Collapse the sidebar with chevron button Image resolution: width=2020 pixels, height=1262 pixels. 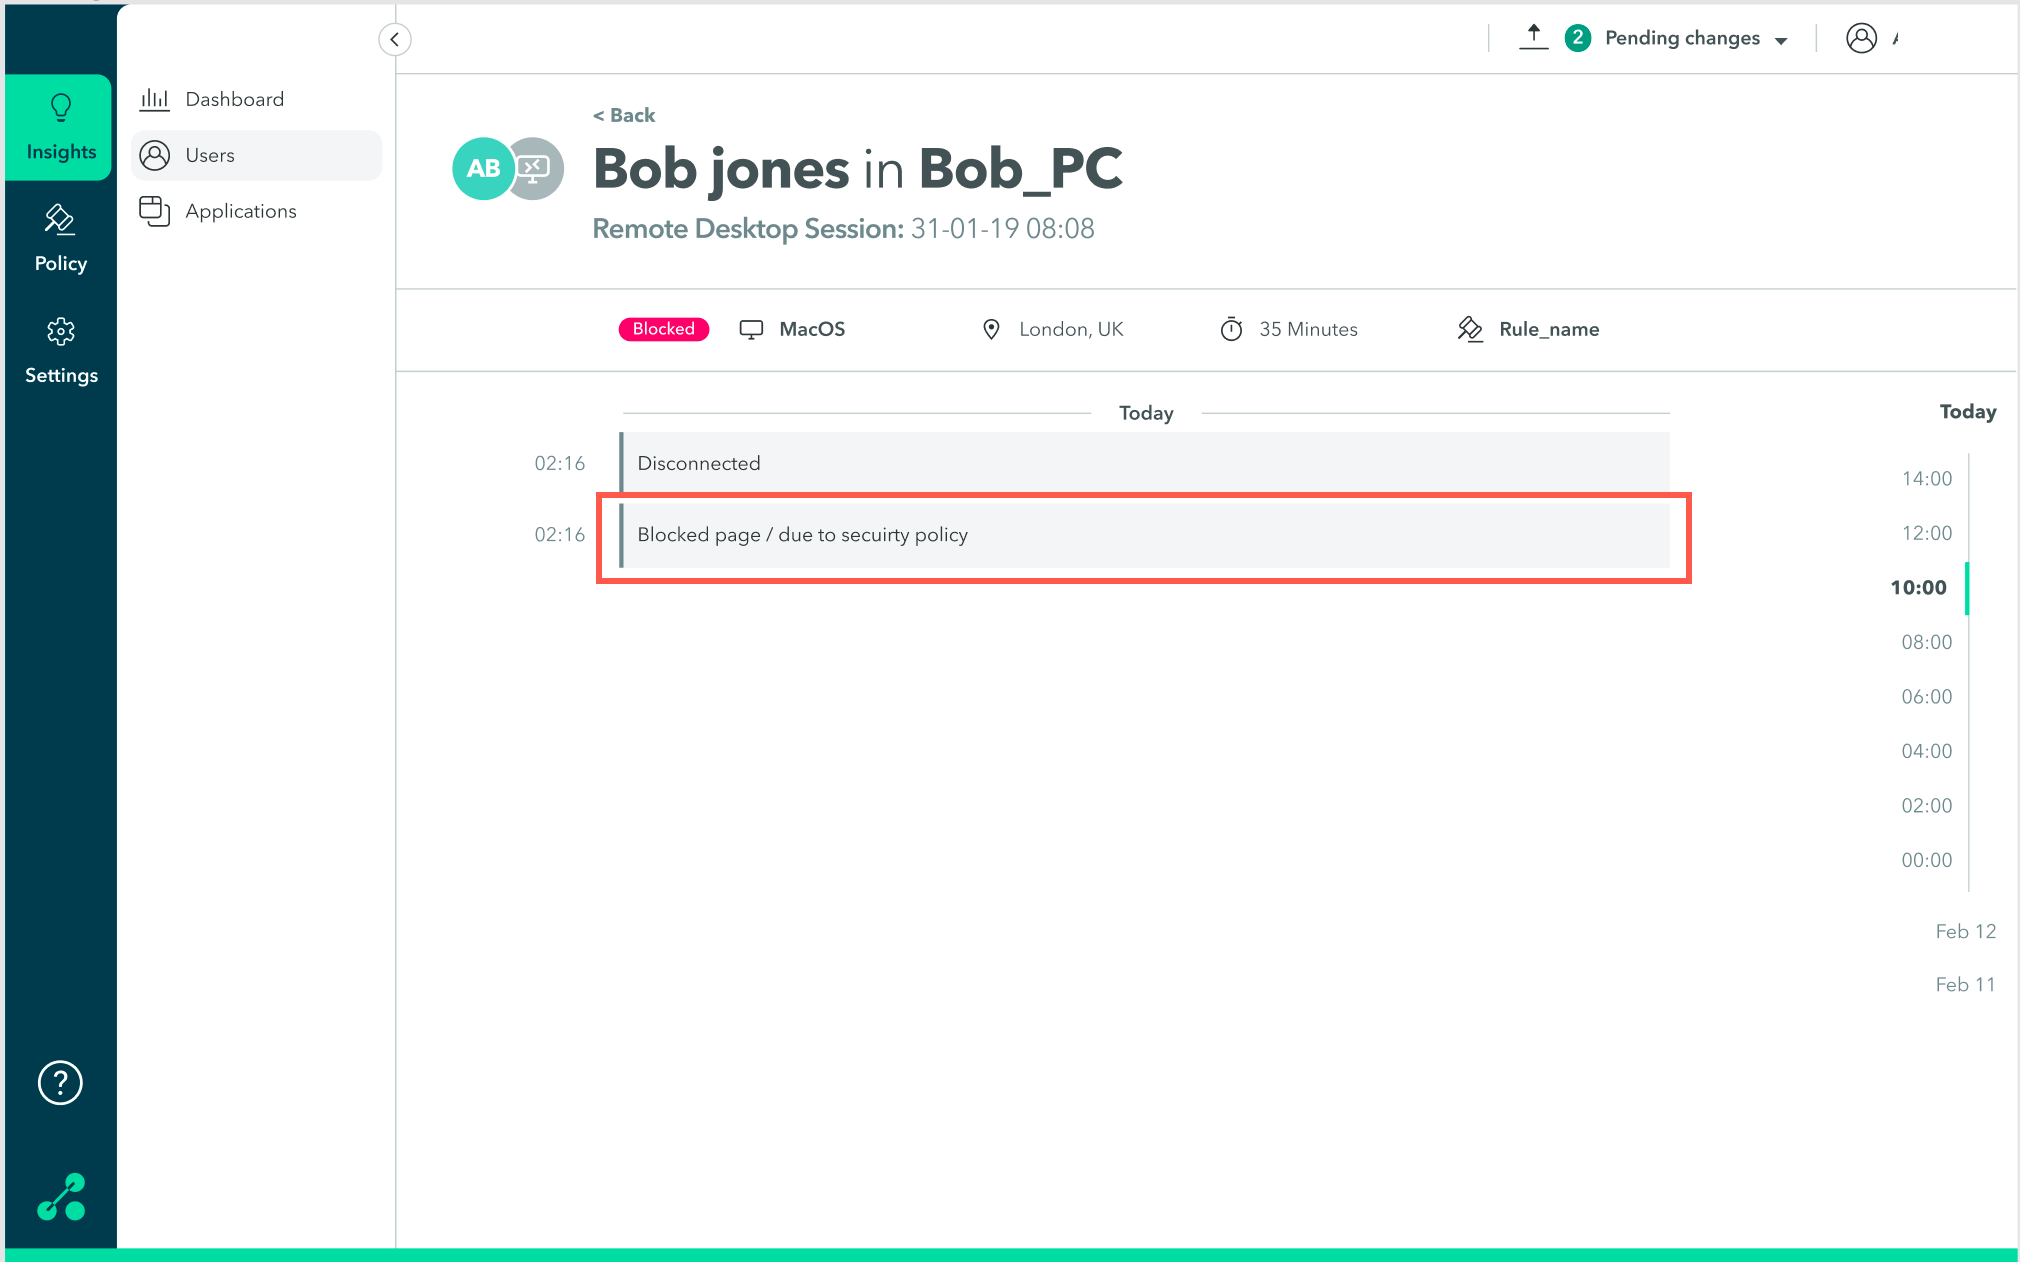click(x=395, y=39)
